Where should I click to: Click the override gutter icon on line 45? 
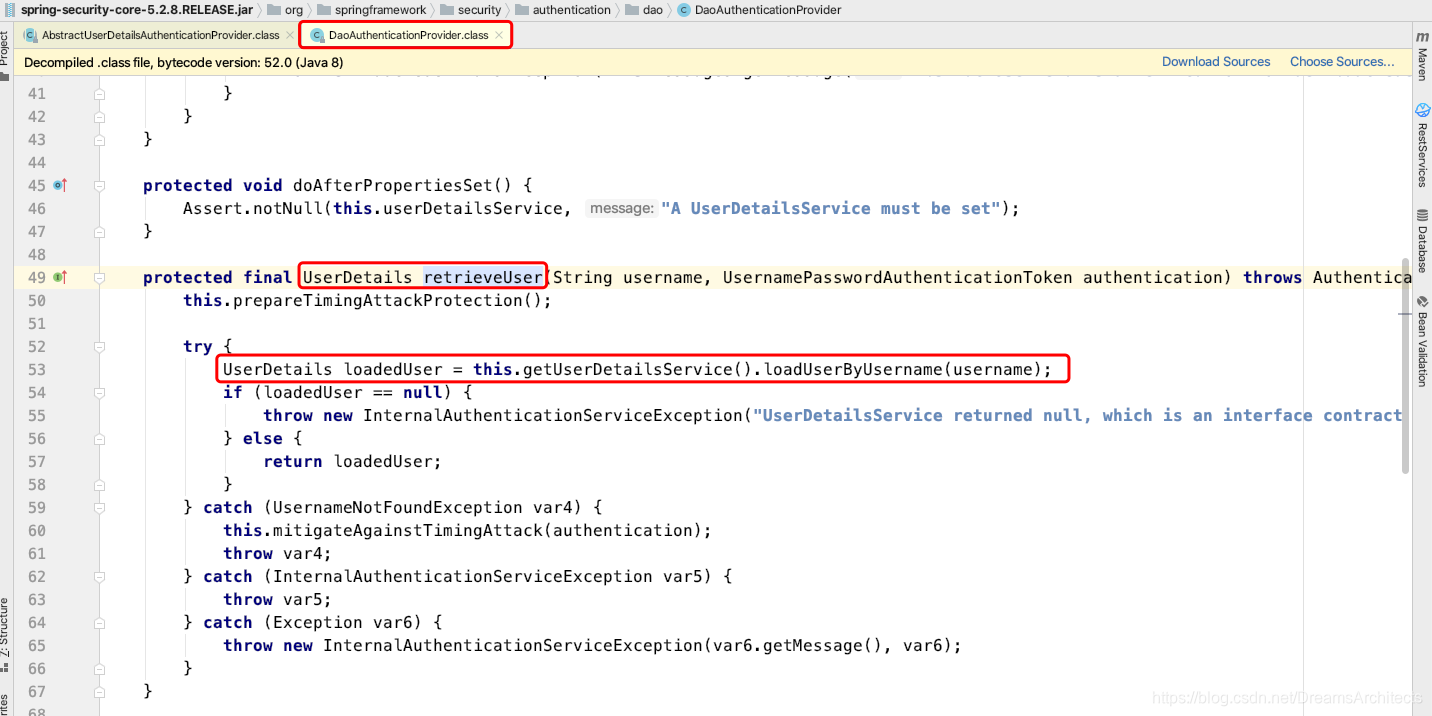60,185
